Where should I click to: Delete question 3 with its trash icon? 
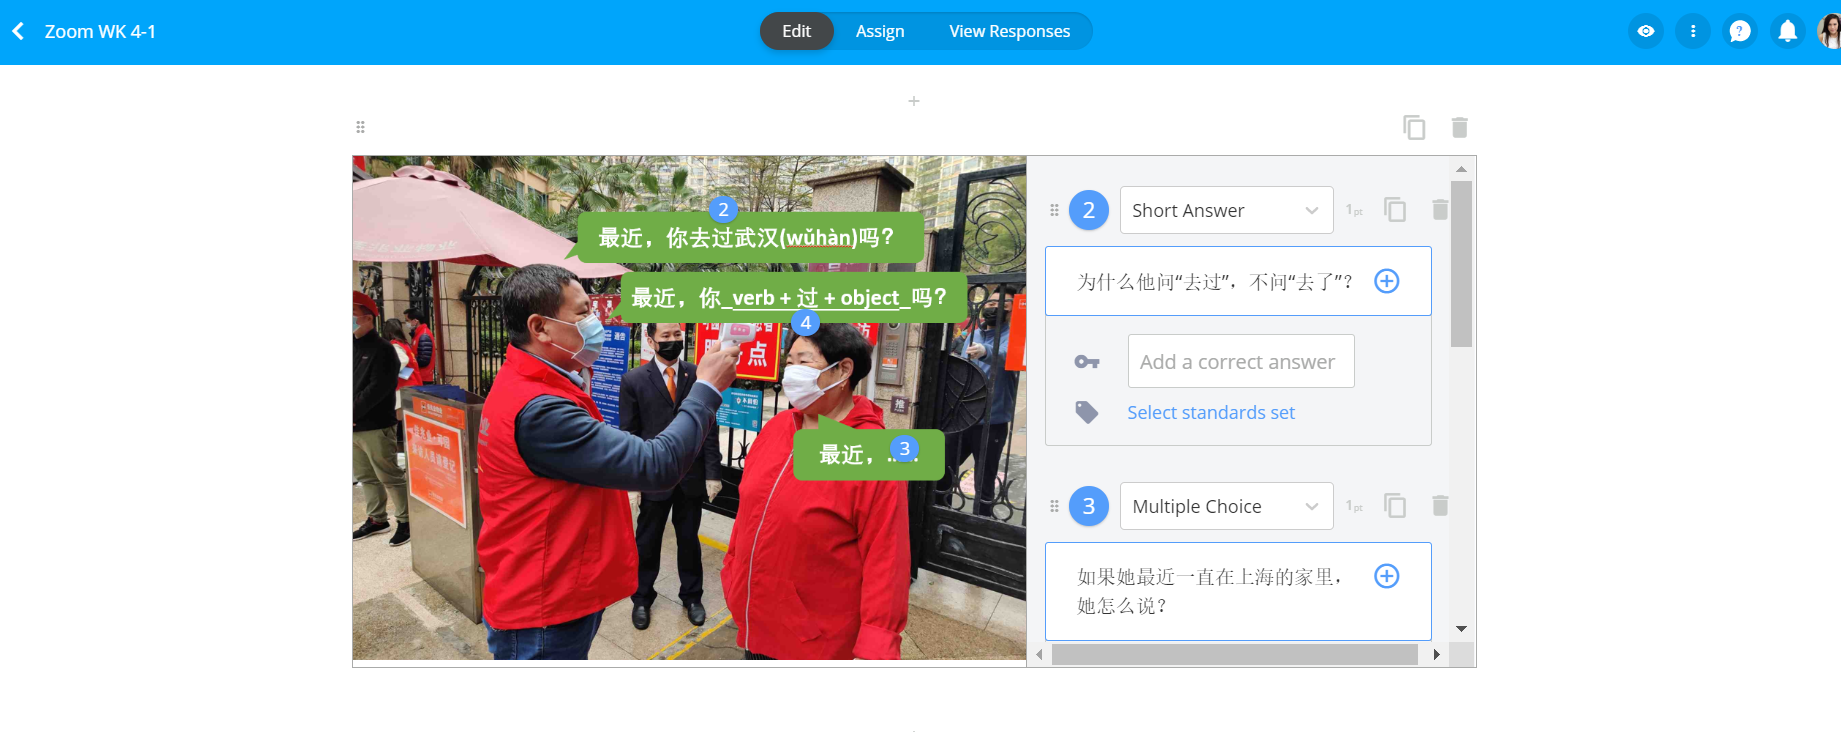(1440, 506)
